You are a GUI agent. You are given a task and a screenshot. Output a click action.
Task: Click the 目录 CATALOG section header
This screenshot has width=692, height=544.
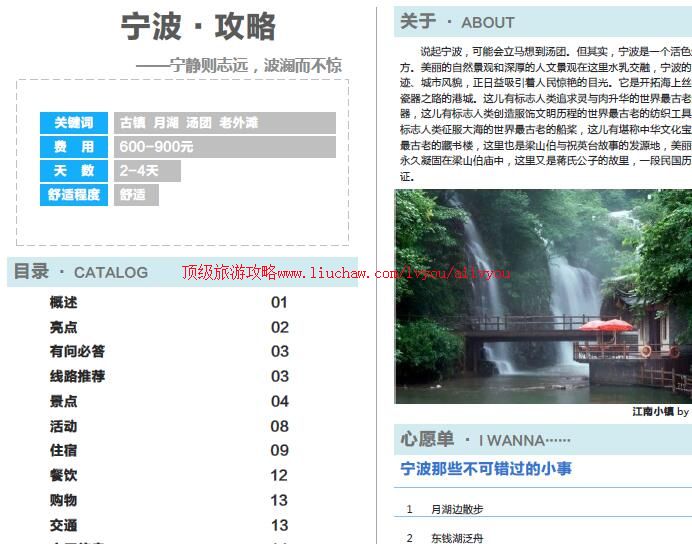point(81,272)
